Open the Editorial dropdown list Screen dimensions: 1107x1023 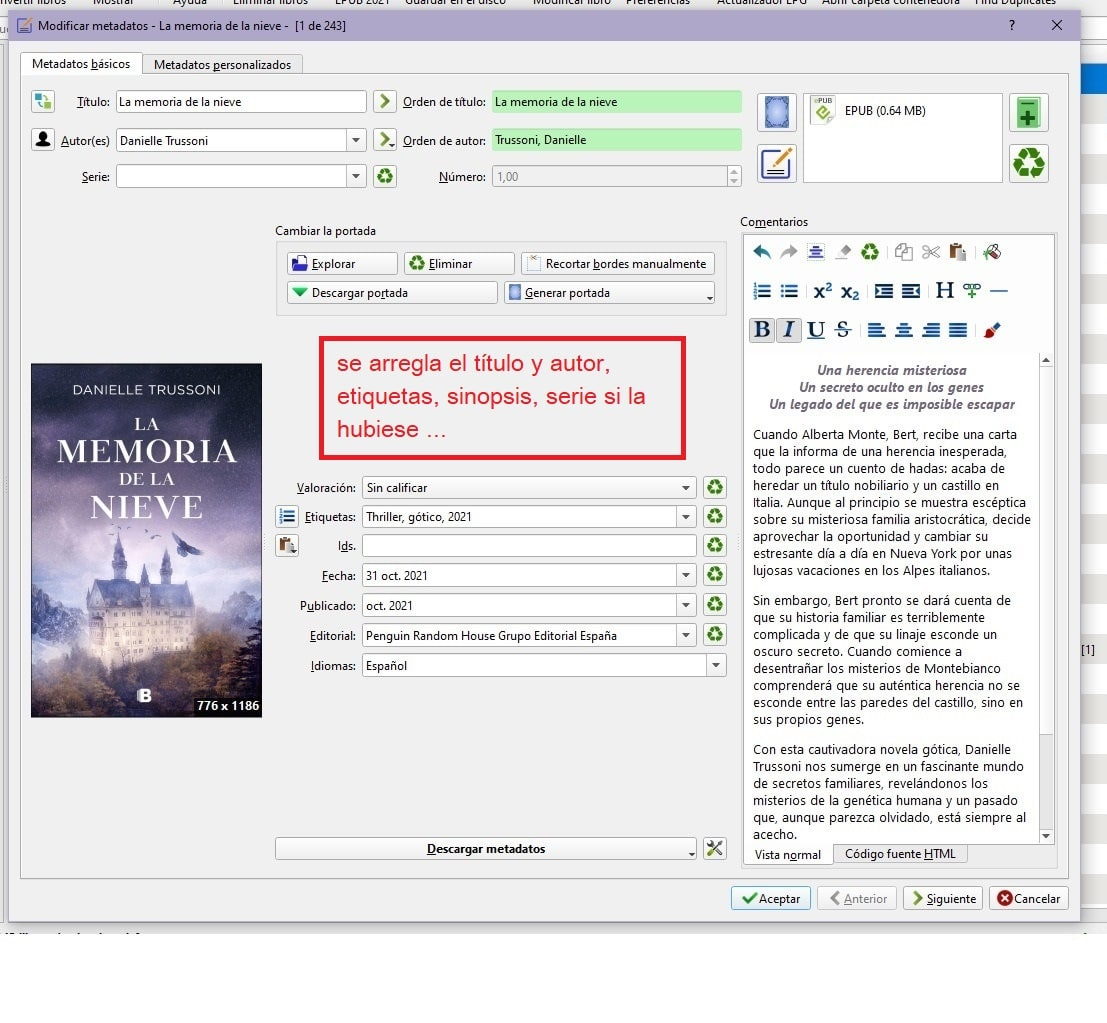point(686,635)
